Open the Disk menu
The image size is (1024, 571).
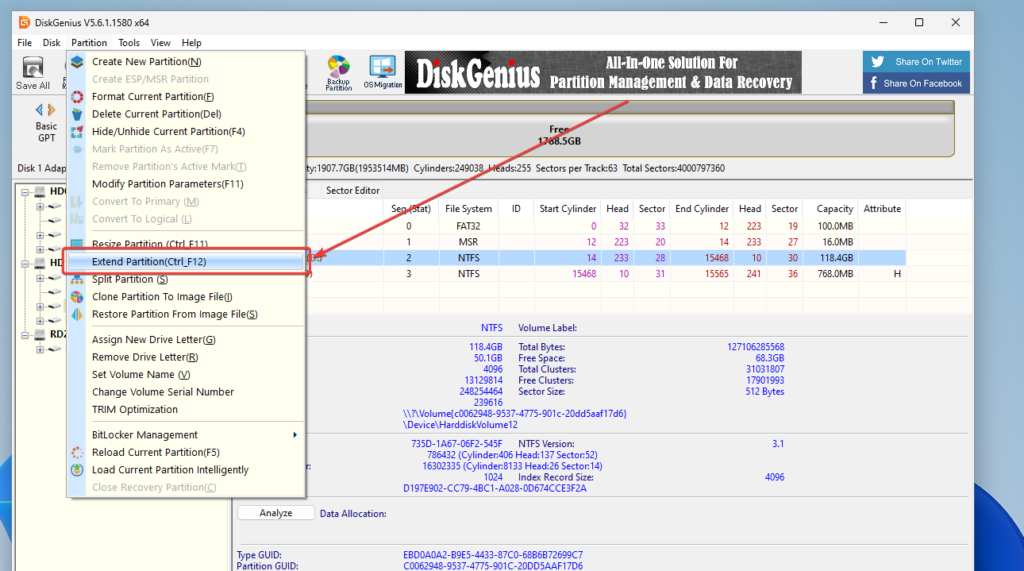click(52, 42)
